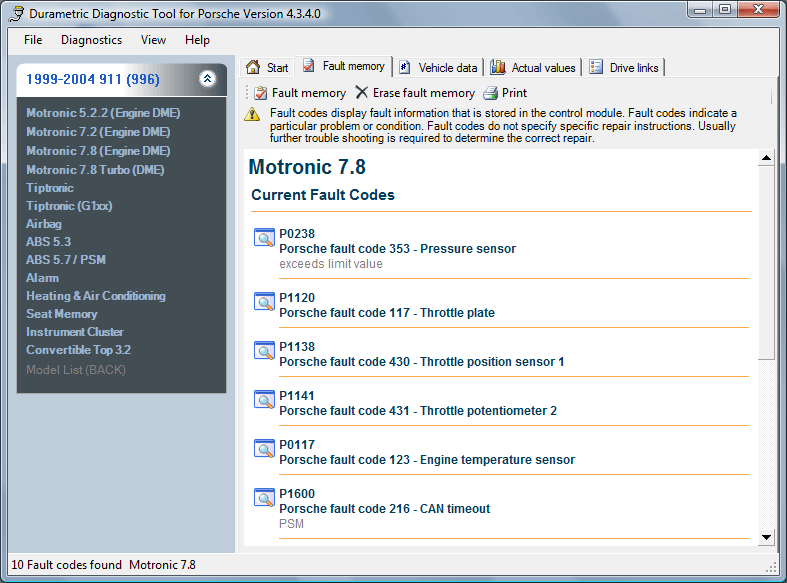
Task: Open the ABS 5.7 / PSM module
Action: [x=66, y=260]
